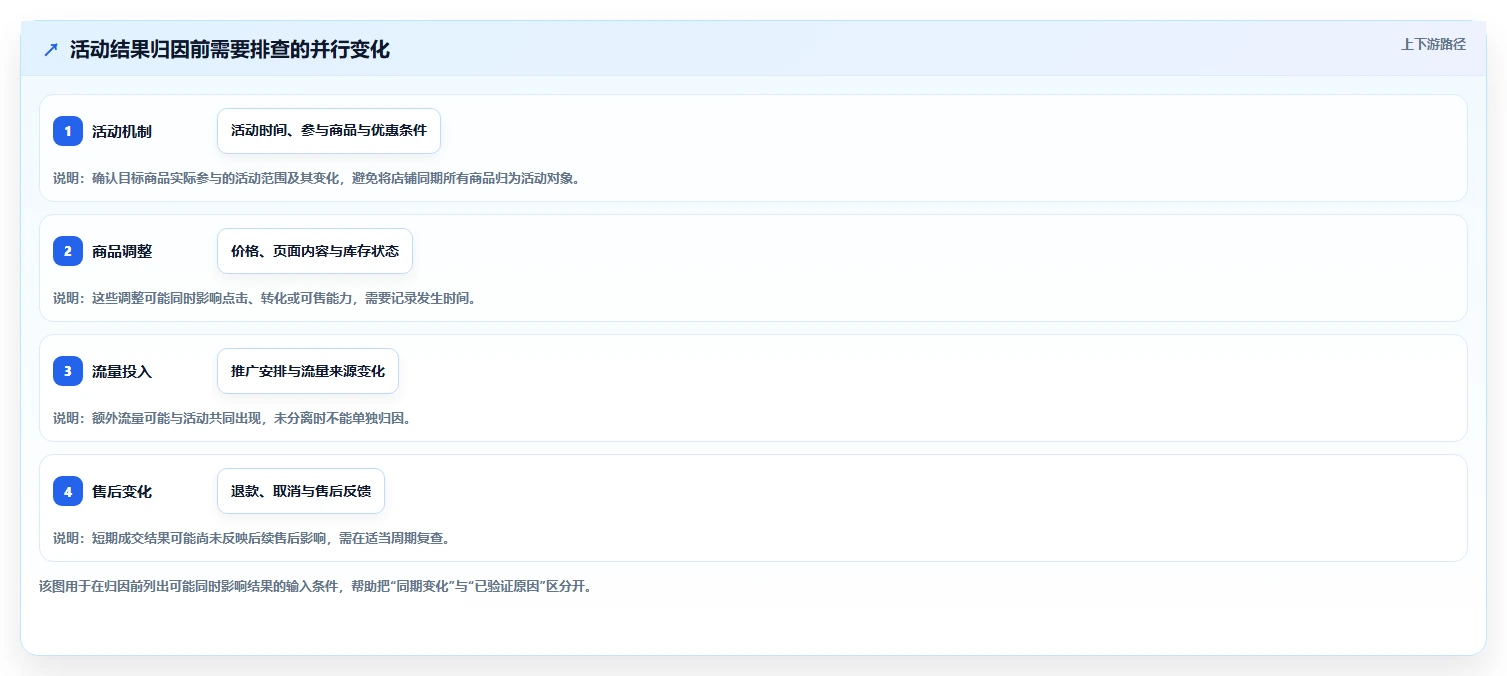The image size is (1507, 676).
Task: Click the number 4 step badge
Action: pos(68,491)
